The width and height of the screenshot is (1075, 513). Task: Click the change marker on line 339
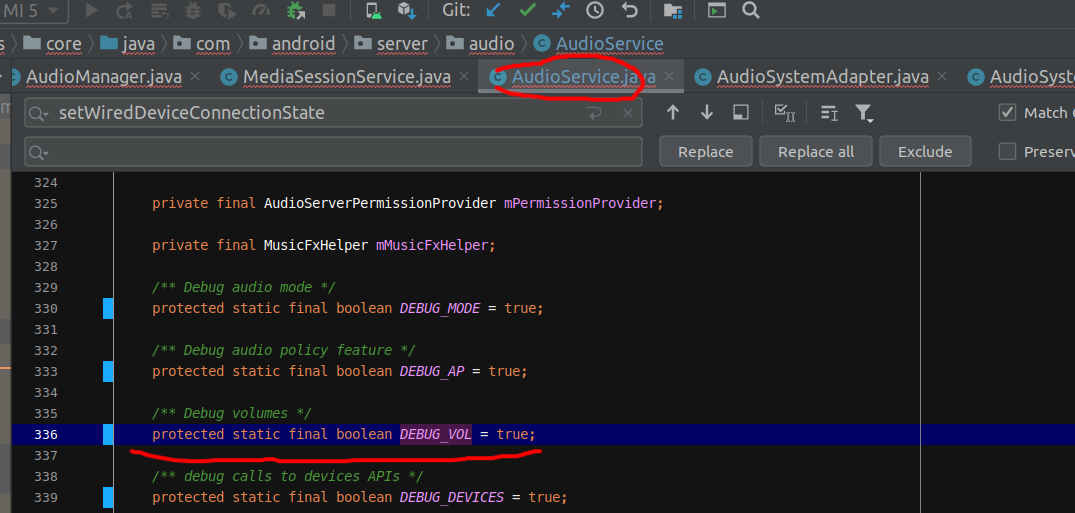108,497
